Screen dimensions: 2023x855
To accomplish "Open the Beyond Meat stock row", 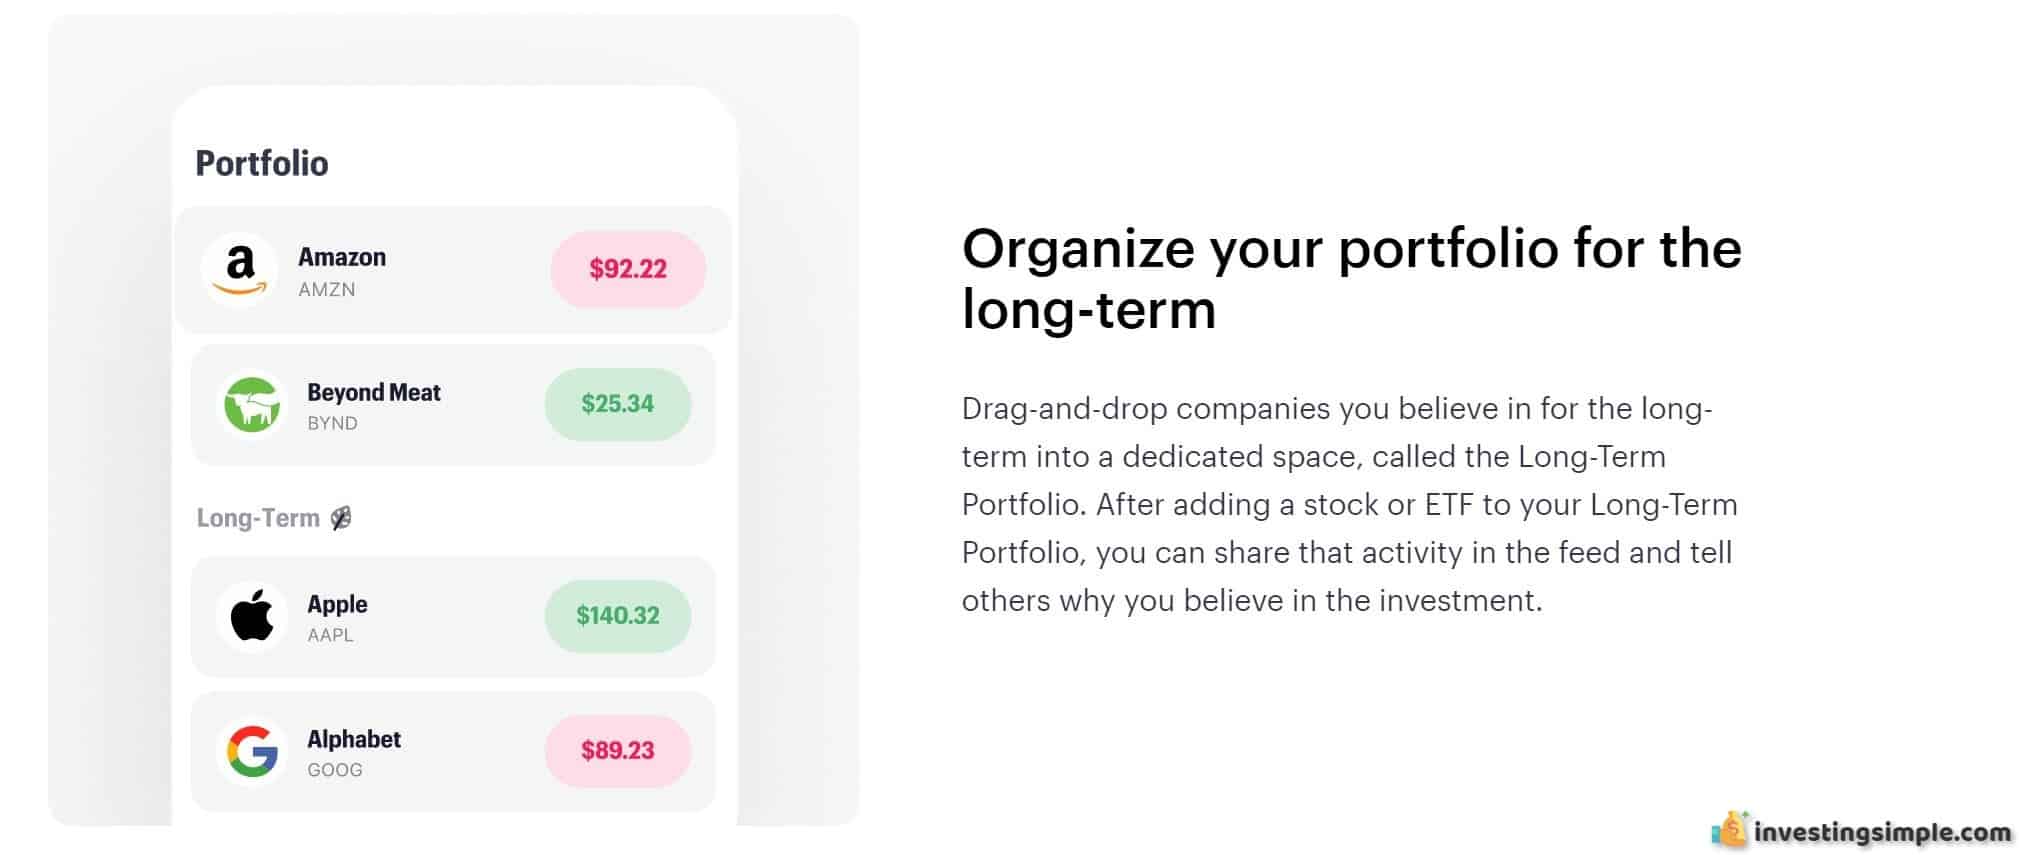I will tap(453, 405).
